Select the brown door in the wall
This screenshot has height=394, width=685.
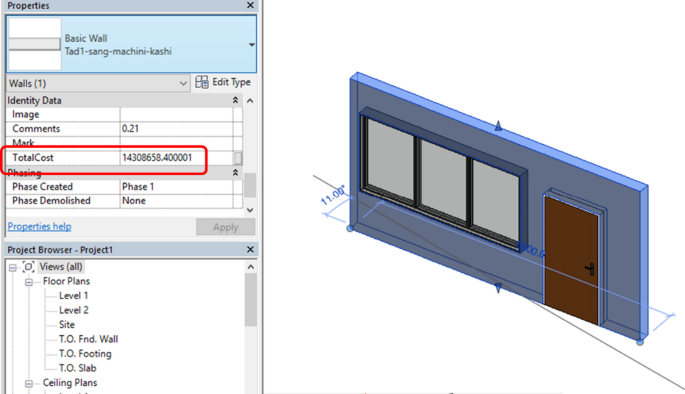coord(571,260)
